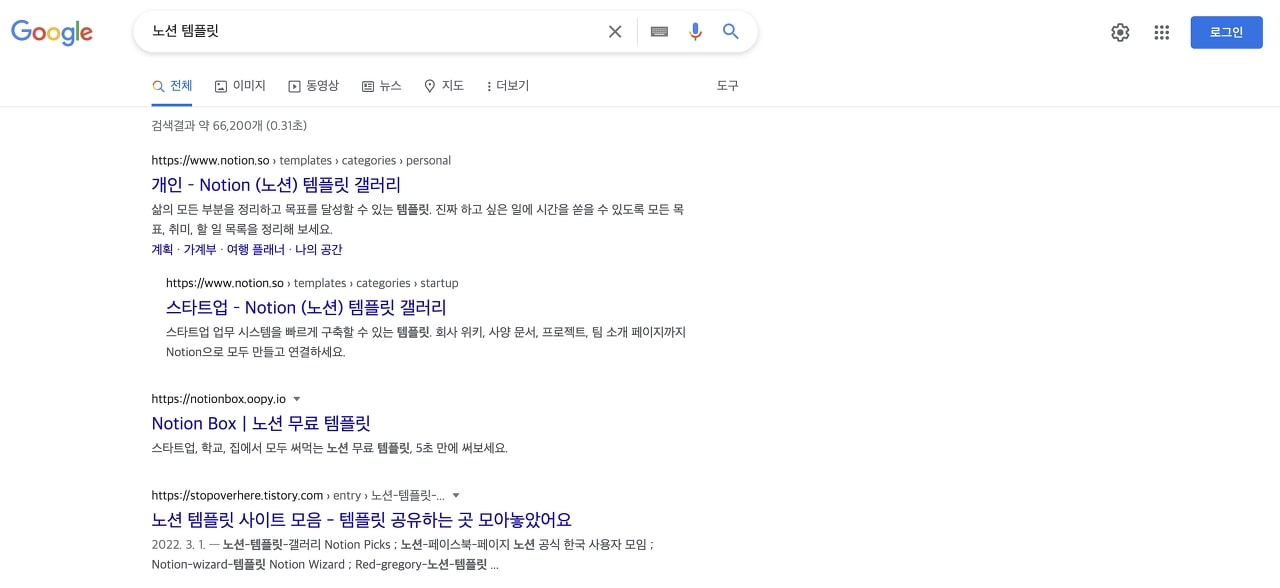
Task: Open 스타트업 - Notion 템플릿 갤러리 result
Action: 306,307
